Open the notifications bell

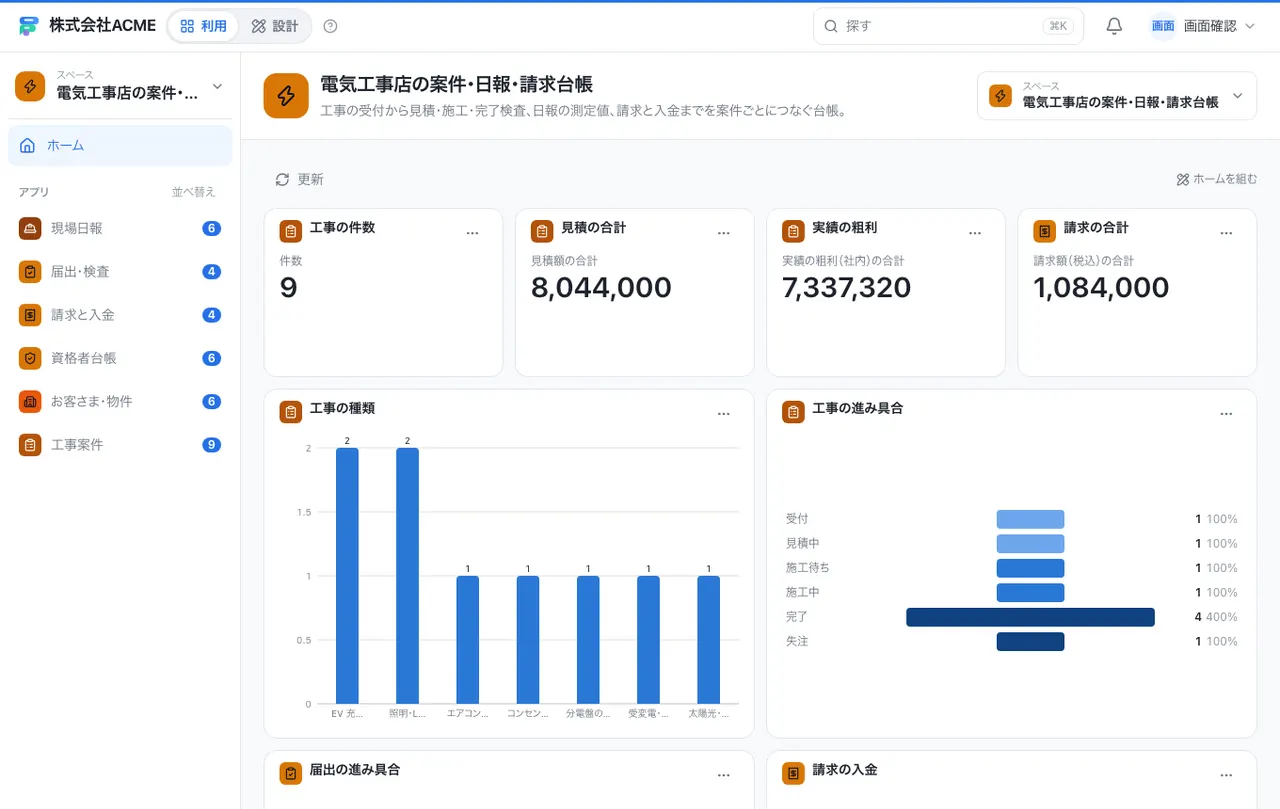click(x=1114, y=26)
